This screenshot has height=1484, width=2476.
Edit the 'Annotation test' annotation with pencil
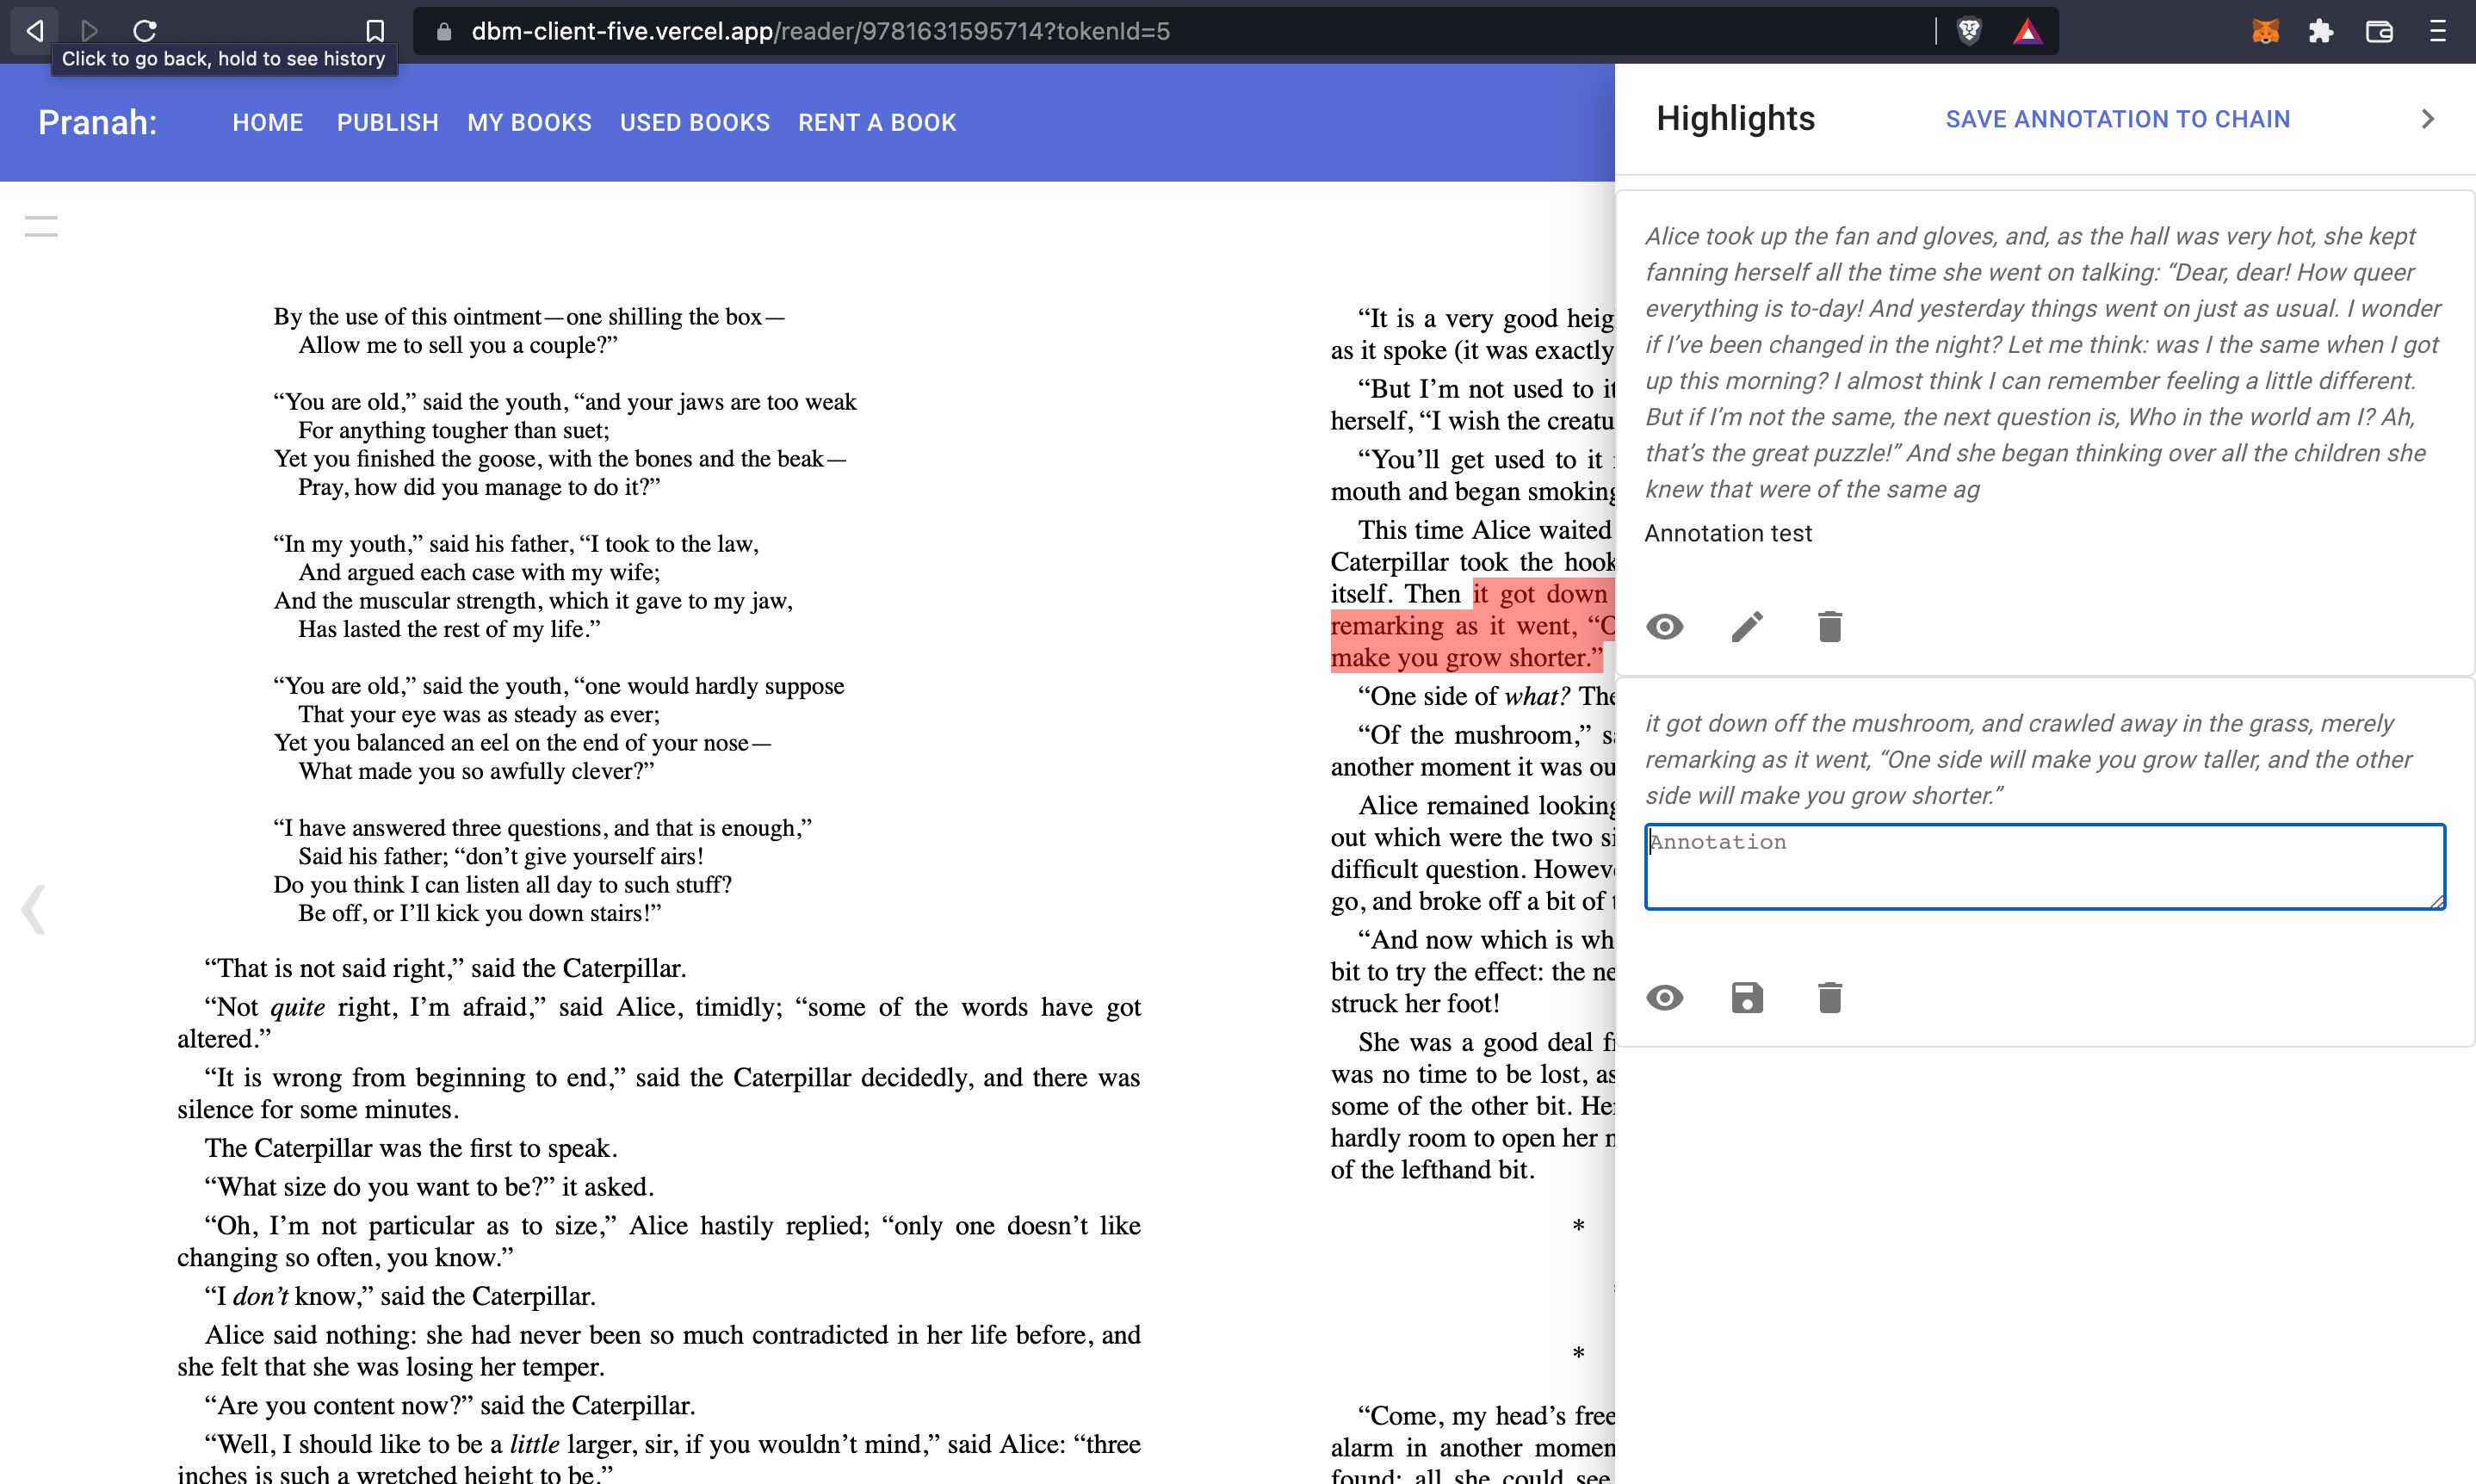click(x=1747, y=627)
